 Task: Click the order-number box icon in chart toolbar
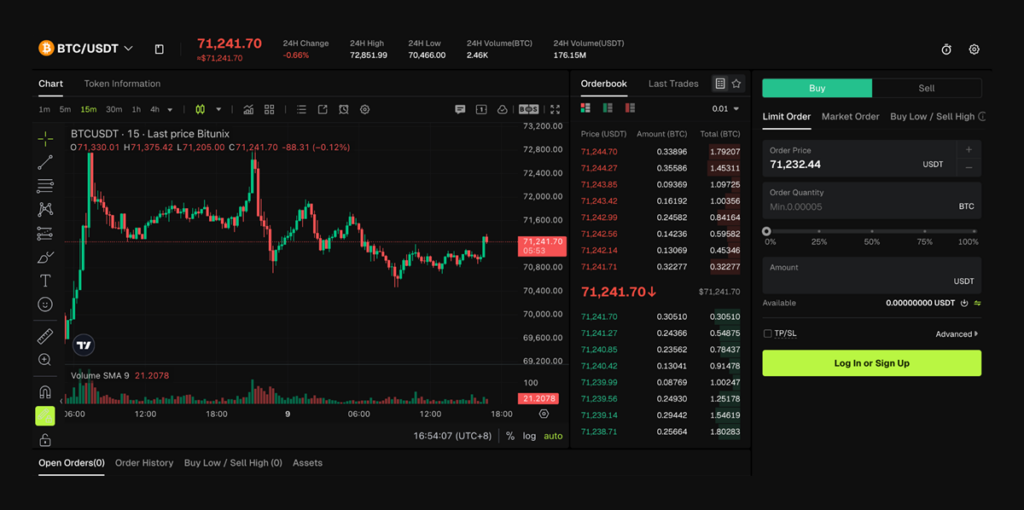coord(481,110)
